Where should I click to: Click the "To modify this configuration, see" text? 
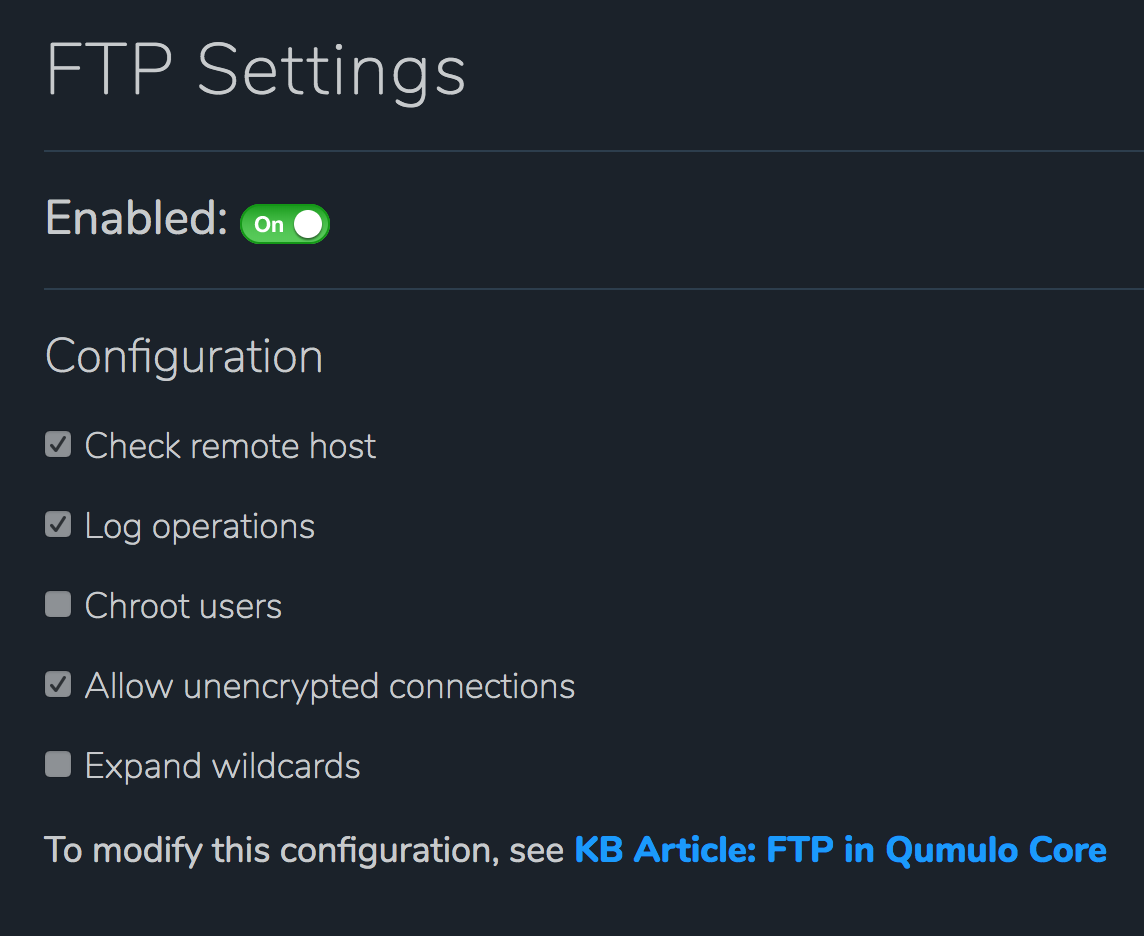305,850
